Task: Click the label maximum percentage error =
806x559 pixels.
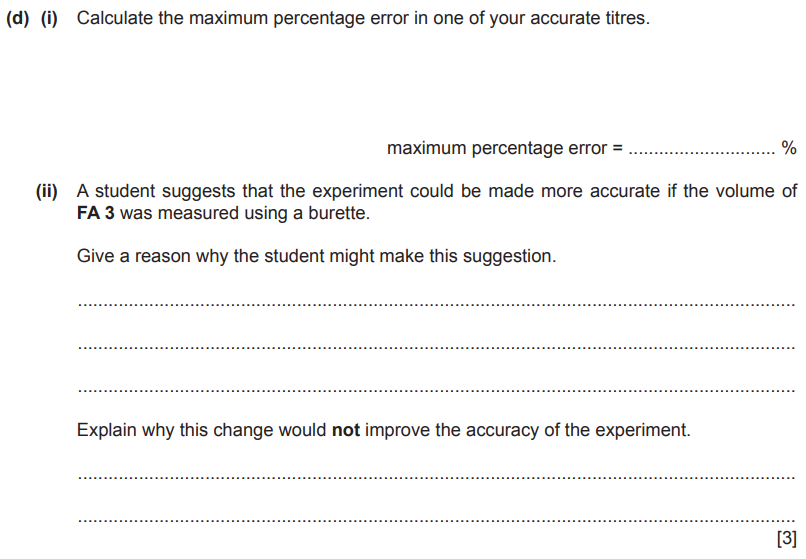Action: (x=505, y=148)
